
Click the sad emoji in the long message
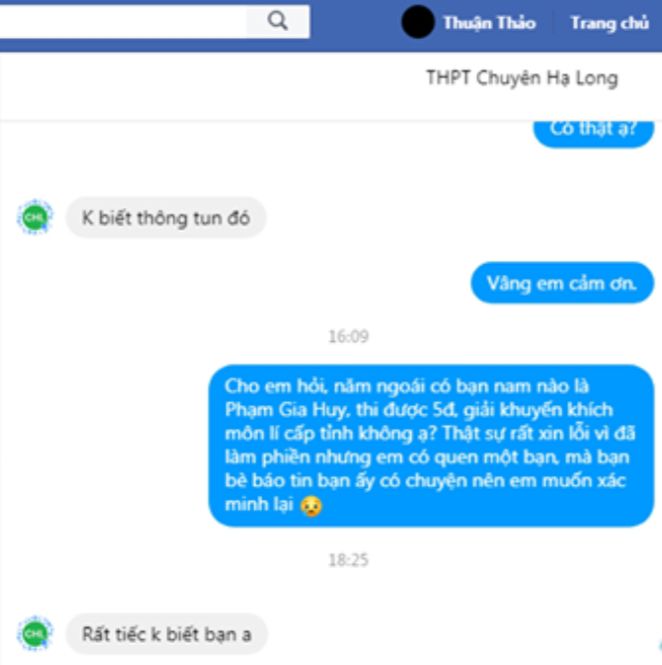tap(312, 505)
